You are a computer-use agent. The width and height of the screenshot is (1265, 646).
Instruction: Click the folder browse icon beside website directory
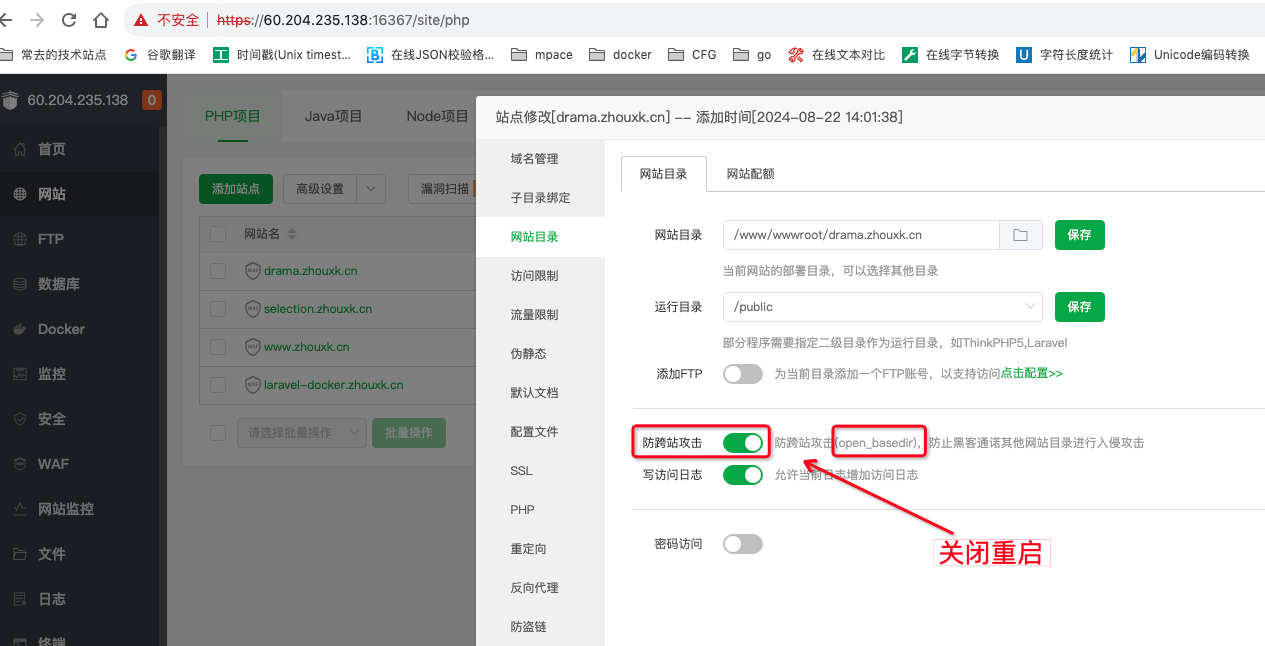click(x=1020, y=235)
